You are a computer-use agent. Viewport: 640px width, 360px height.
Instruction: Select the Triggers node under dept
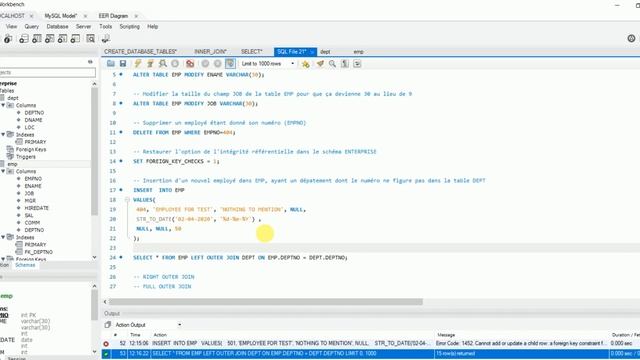pyautogui.click(x=26, y=157)
